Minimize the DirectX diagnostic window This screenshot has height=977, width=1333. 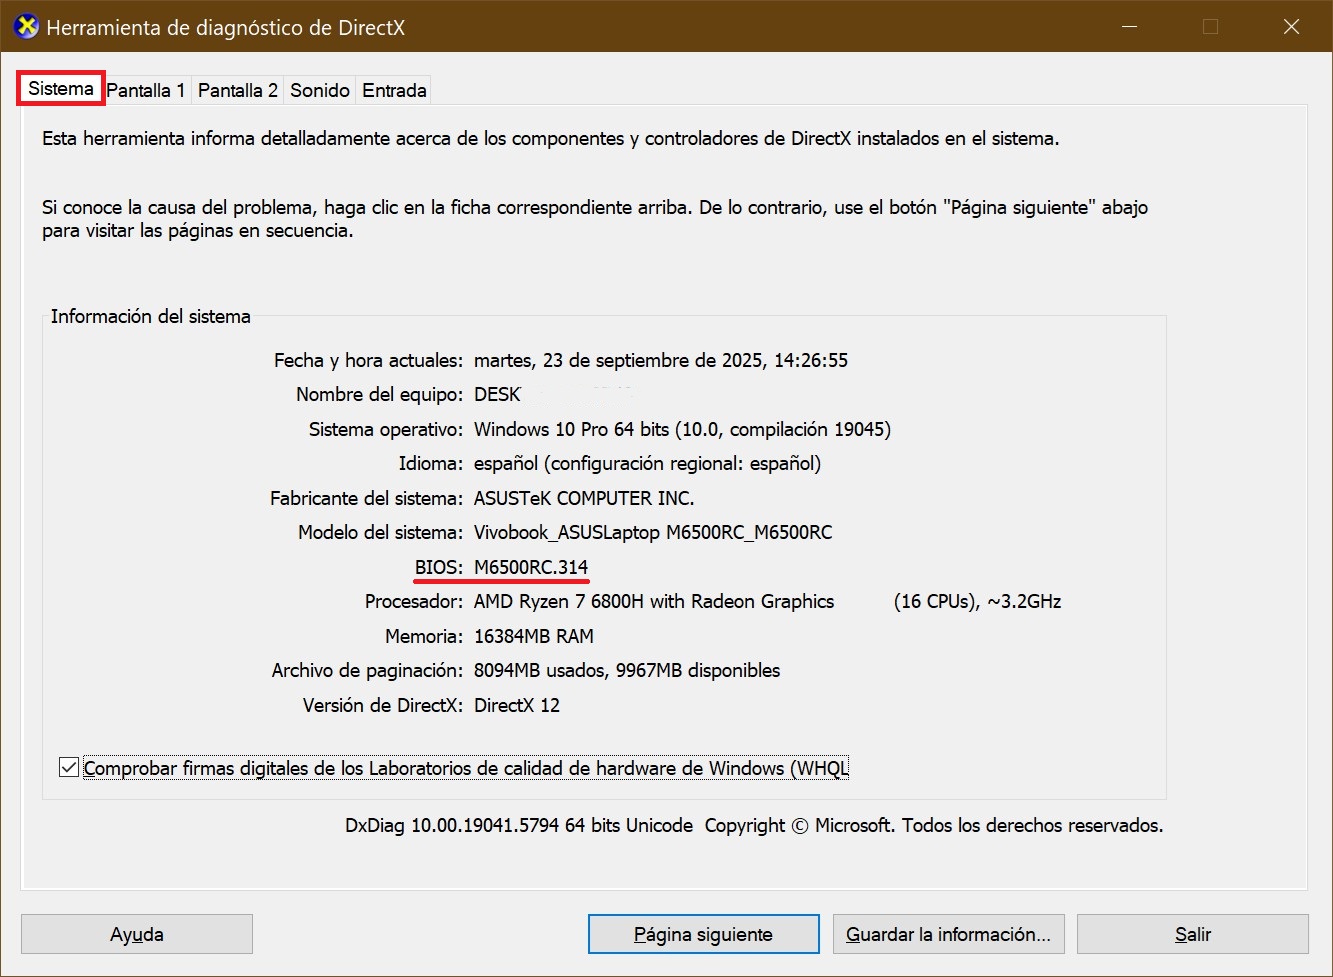pyautogui.click(x=1130, y=27)
